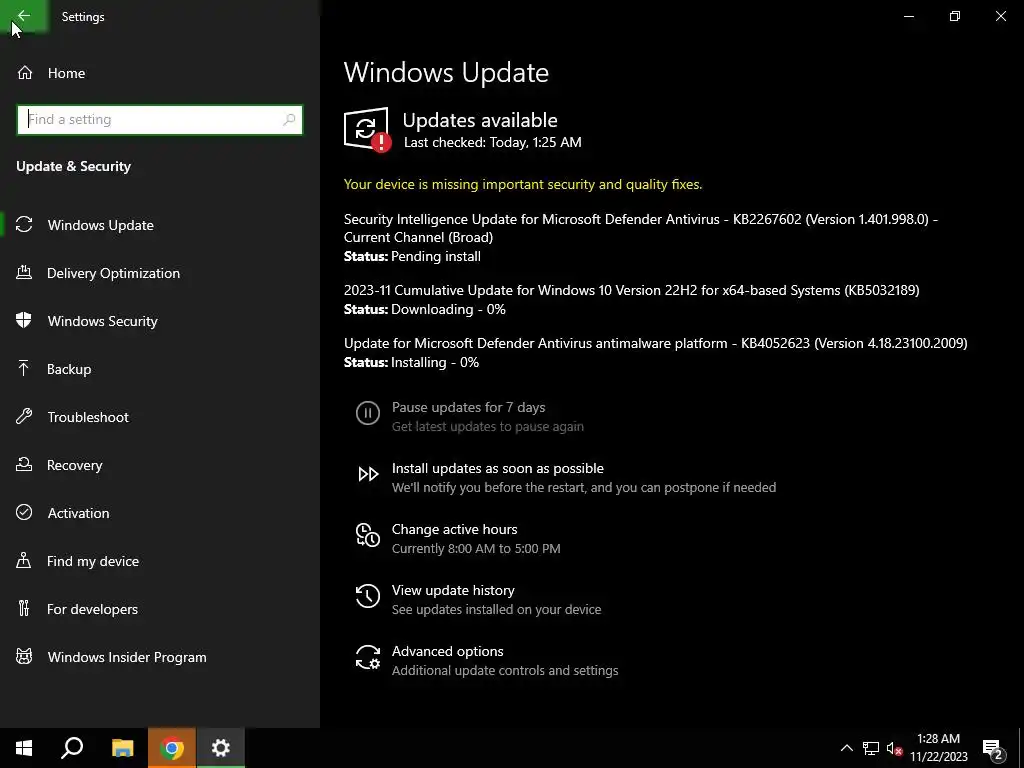Show hidden tray icons with the chevron
Screen dimensions: 1024x768
click(846, 748)
